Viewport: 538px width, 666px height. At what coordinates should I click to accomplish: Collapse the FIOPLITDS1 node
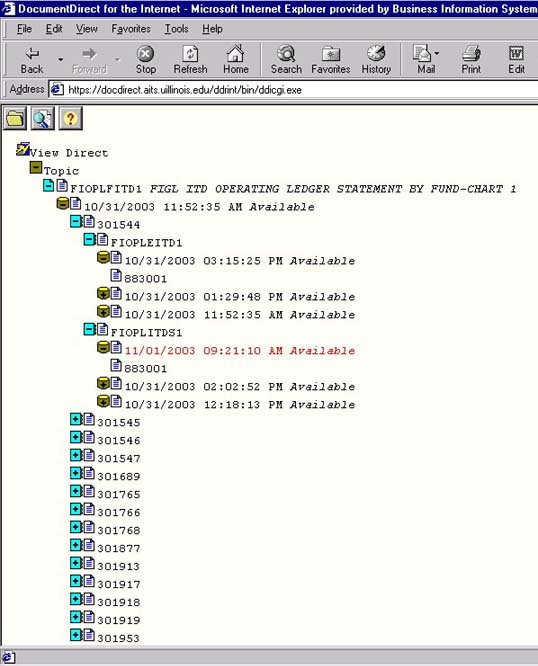click(90, 329)
